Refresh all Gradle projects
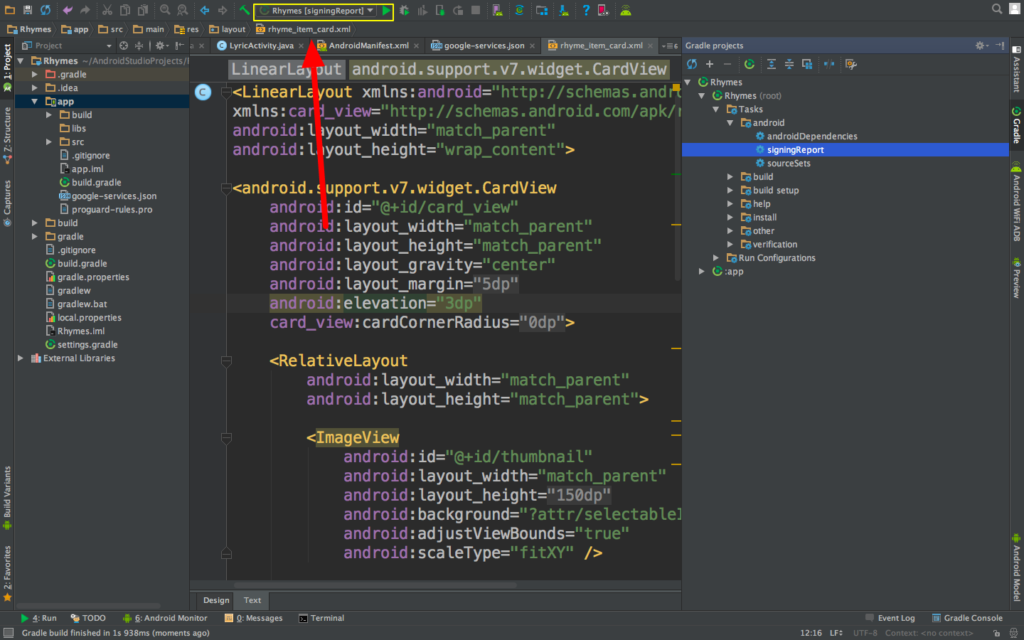The height and width of the screenshot is (640, 1024). click(x=692, y=64)
